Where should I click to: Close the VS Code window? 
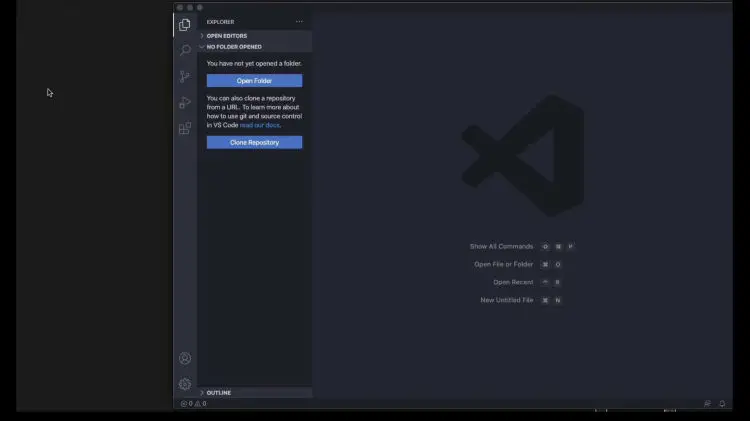click(x=180, y=8)
